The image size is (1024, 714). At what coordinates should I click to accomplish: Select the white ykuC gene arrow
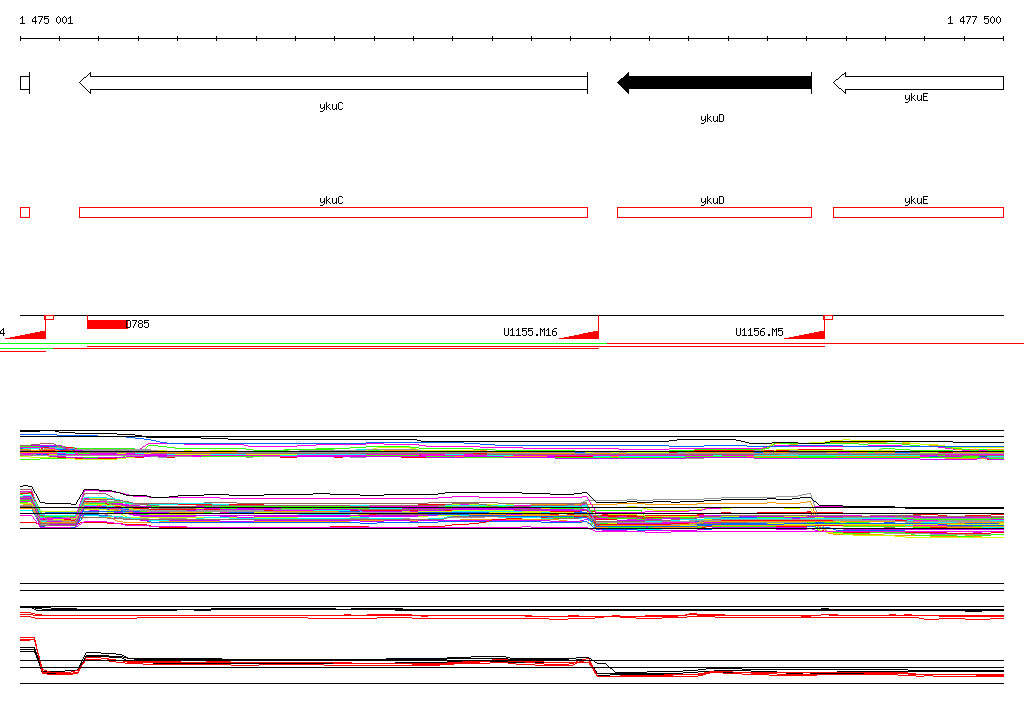coord(333,83)
